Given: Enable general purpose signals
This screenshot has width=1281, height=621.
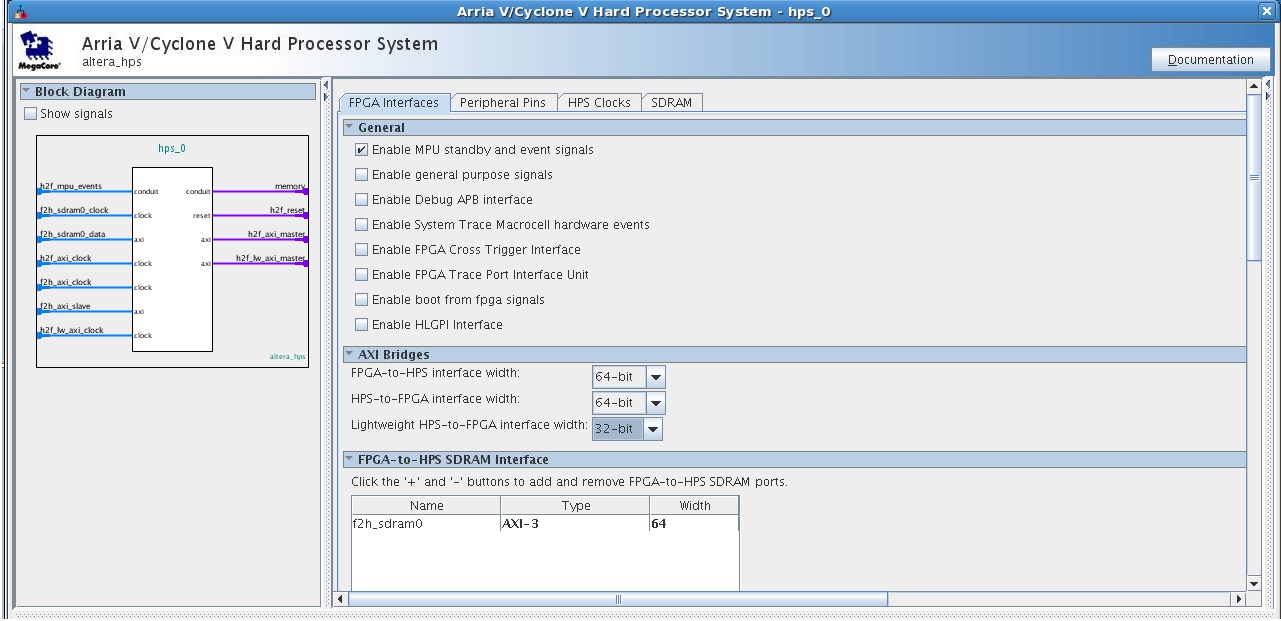Looking at the screenshot, I should click(362, 175).
